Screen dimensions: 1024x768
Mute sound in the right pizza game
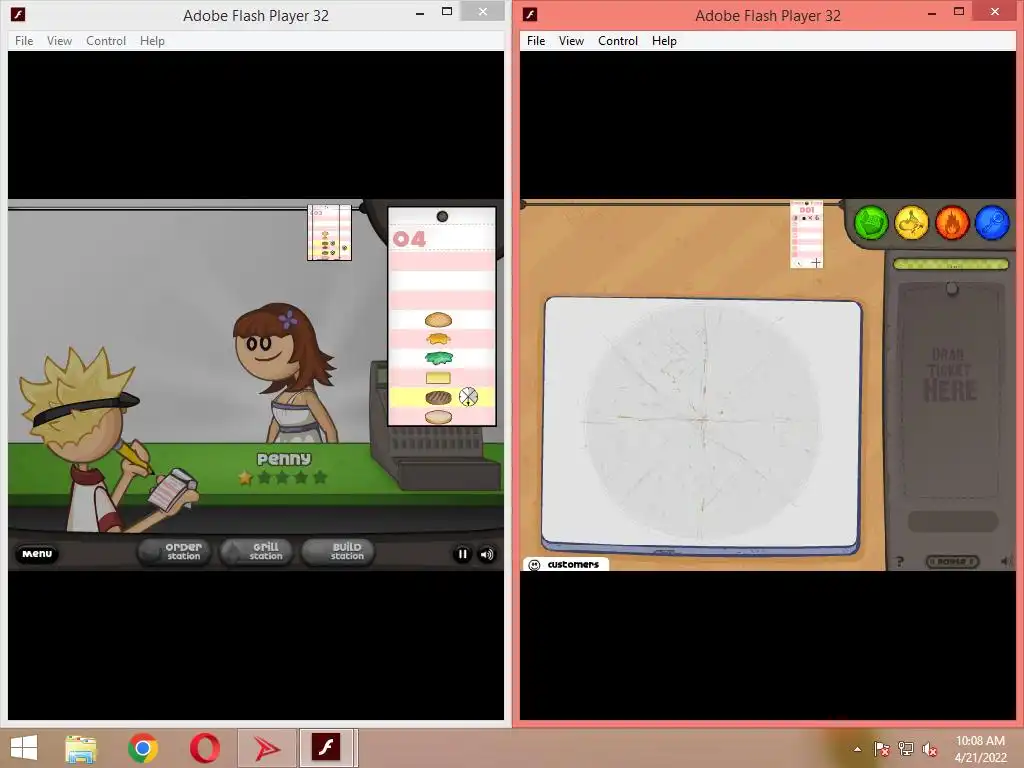tap(1005, 561)
